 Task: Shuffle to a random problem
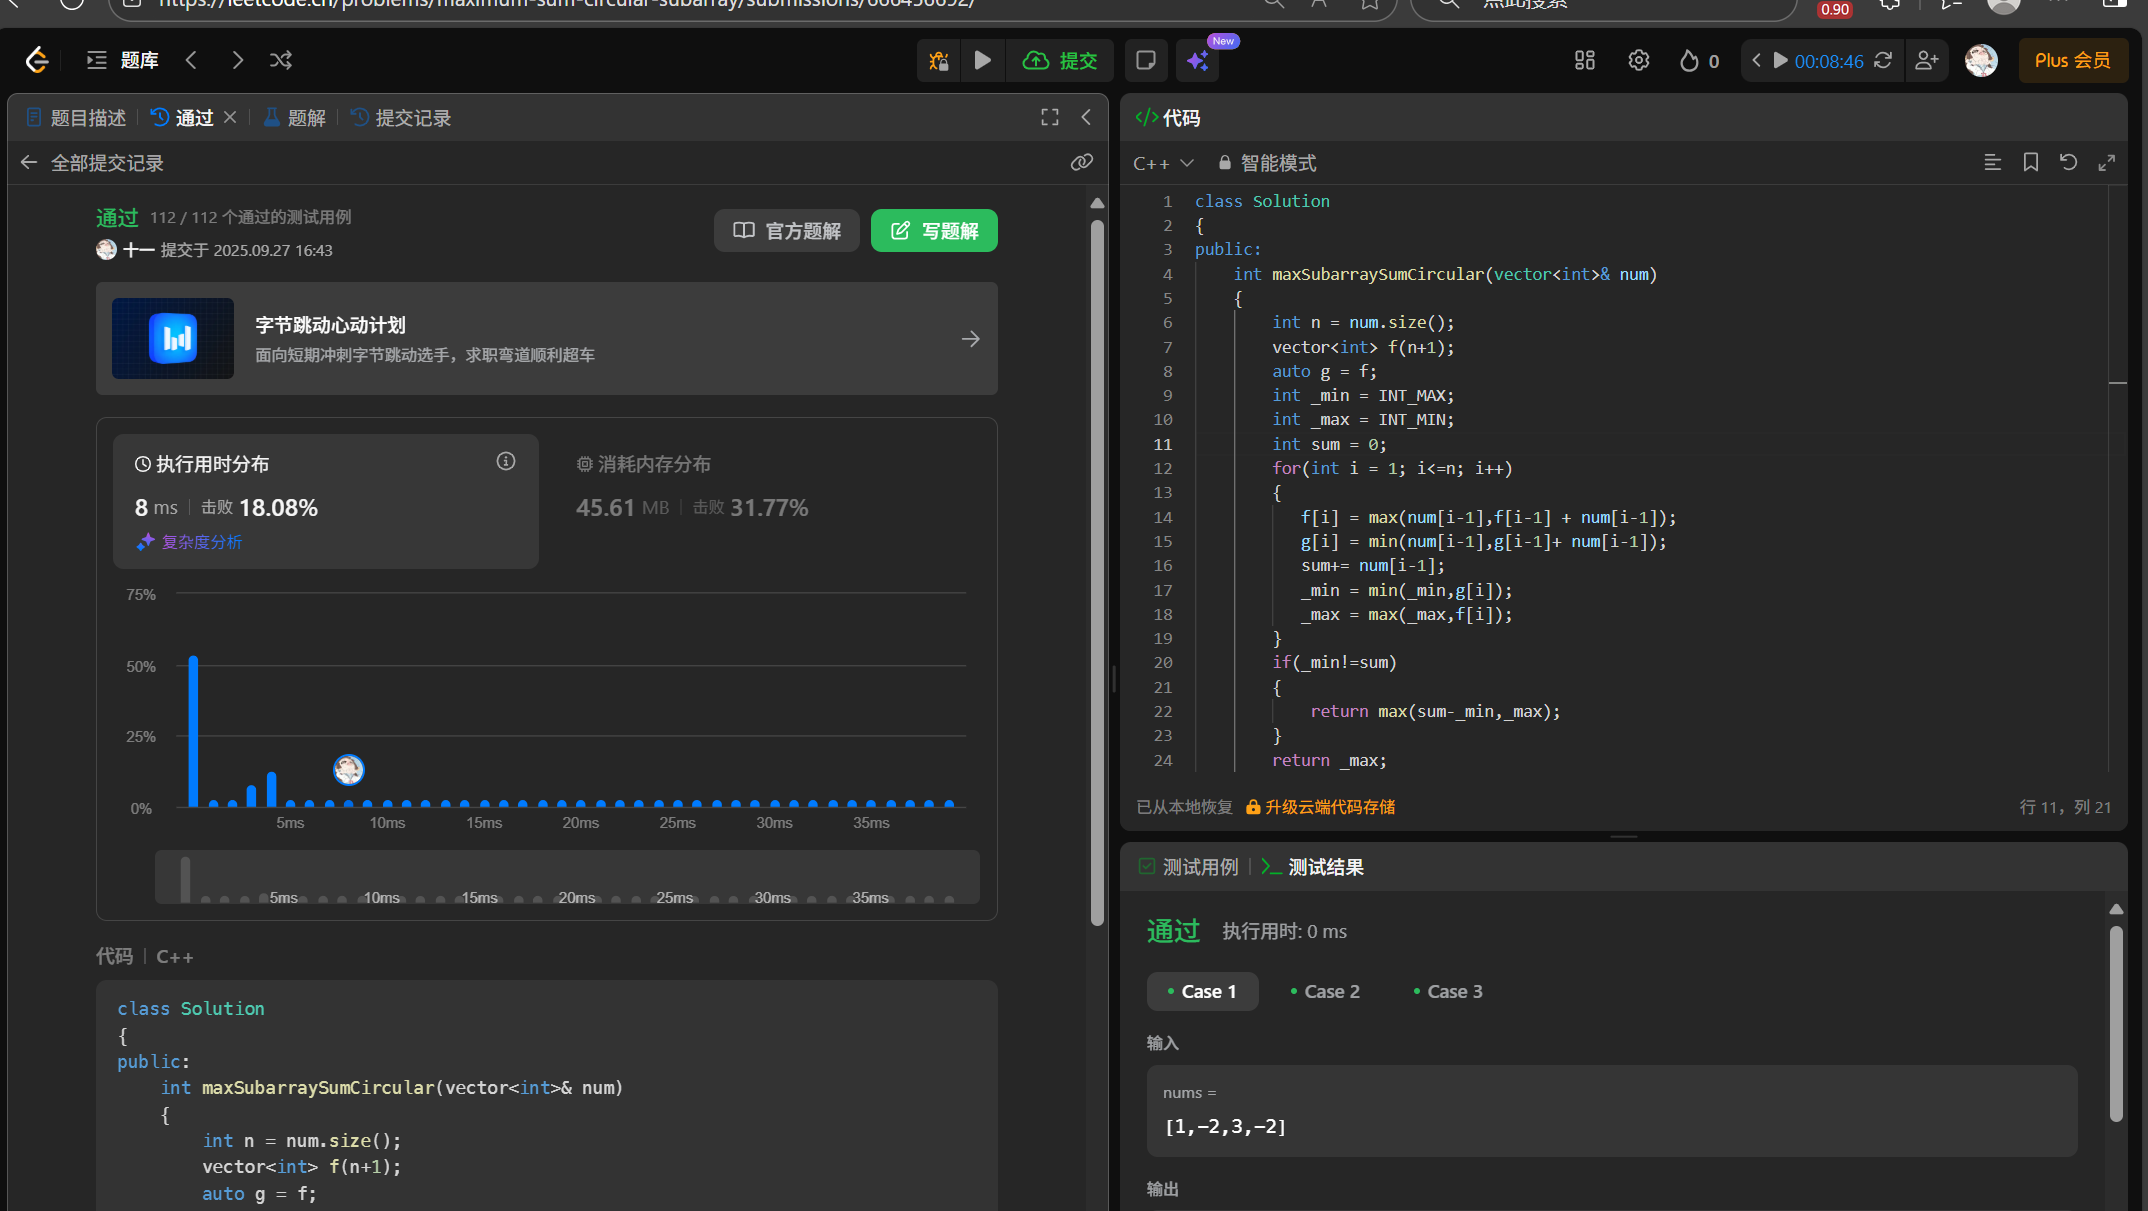[x=281, y=61]
